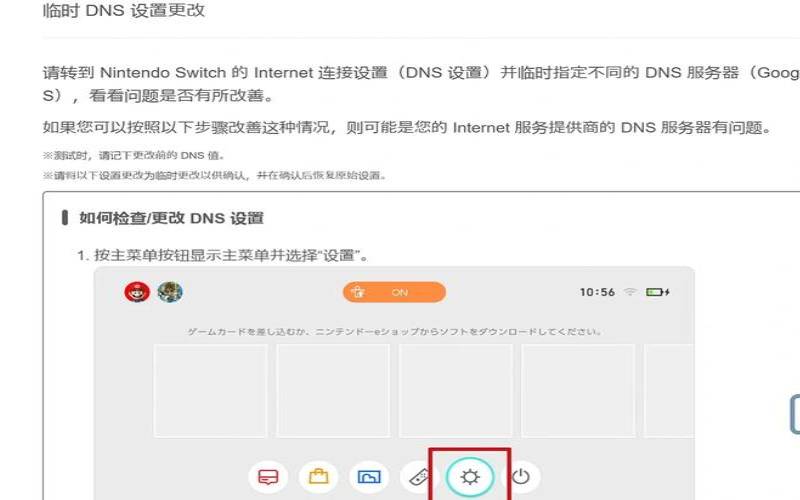Viewport: 800px width, 500px height.
Task: Click the note '※测试时，请记下更改前的 DNS 值。'
Action: click(x=134, y=156)
